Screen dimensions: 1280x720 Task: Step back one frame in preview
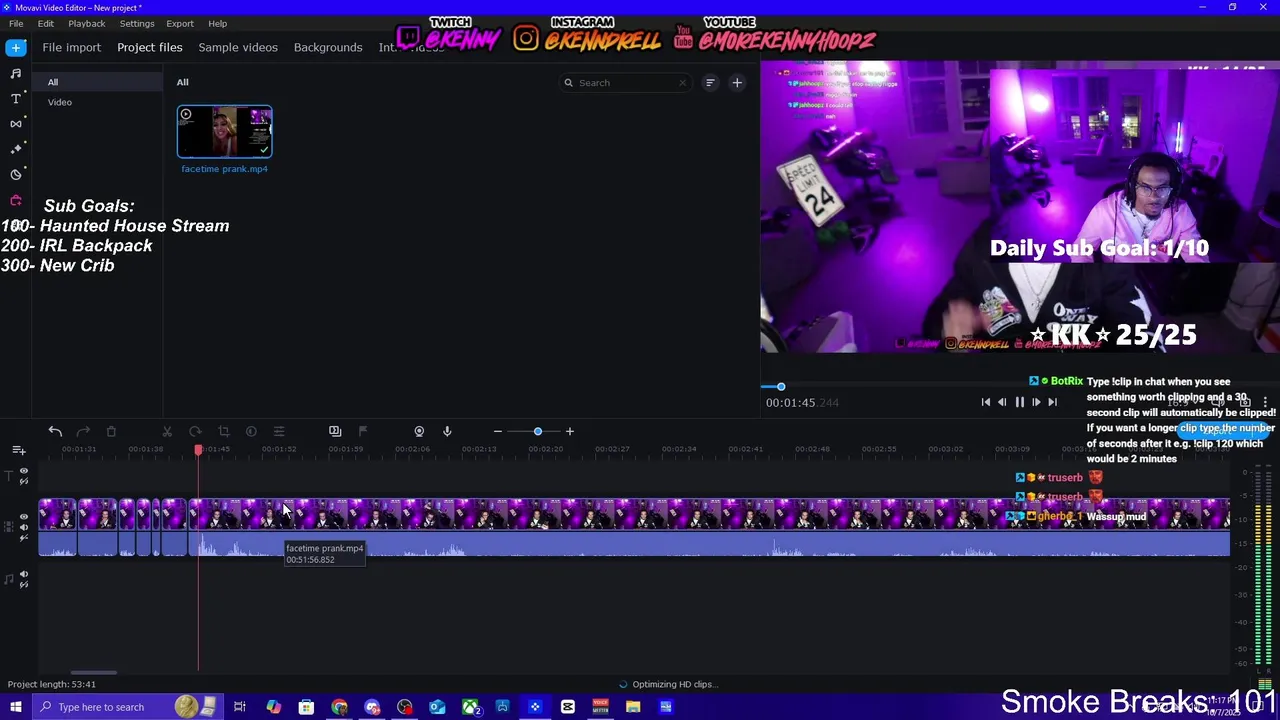(1002, 402)
